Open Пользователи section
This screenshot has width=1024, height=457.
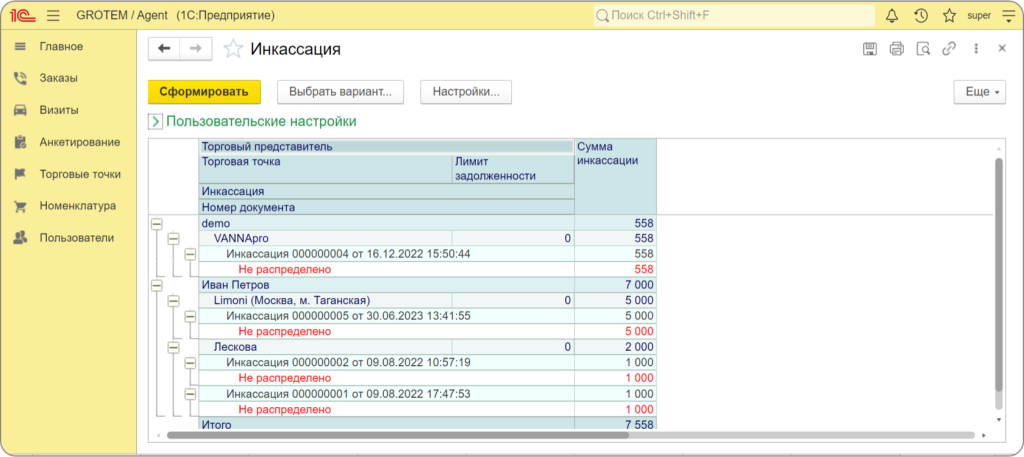[76, 238]
